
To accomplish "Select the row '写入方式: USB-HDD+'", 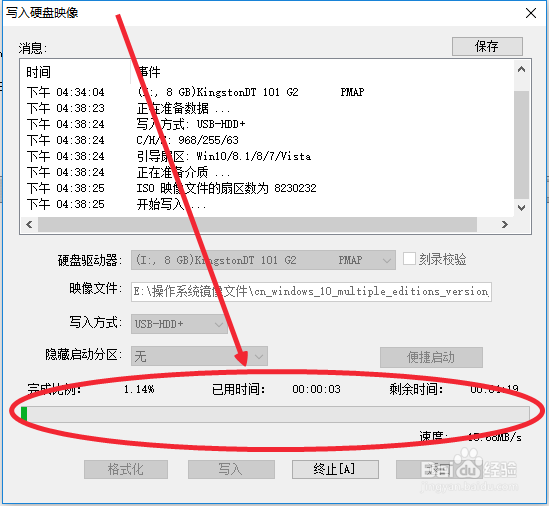I will 268,124.
